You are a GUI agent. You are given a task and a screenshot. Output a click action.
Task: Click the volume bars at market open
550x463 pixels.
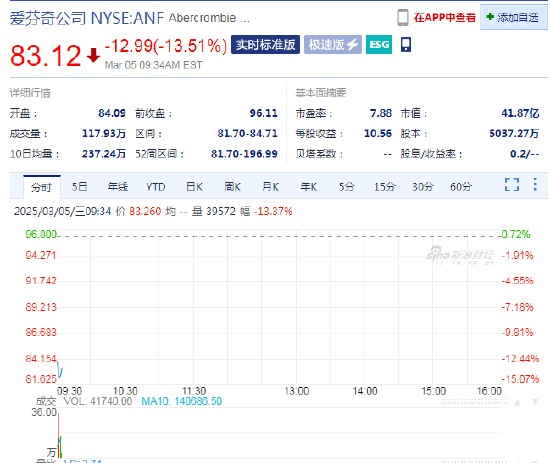point(60,436)
